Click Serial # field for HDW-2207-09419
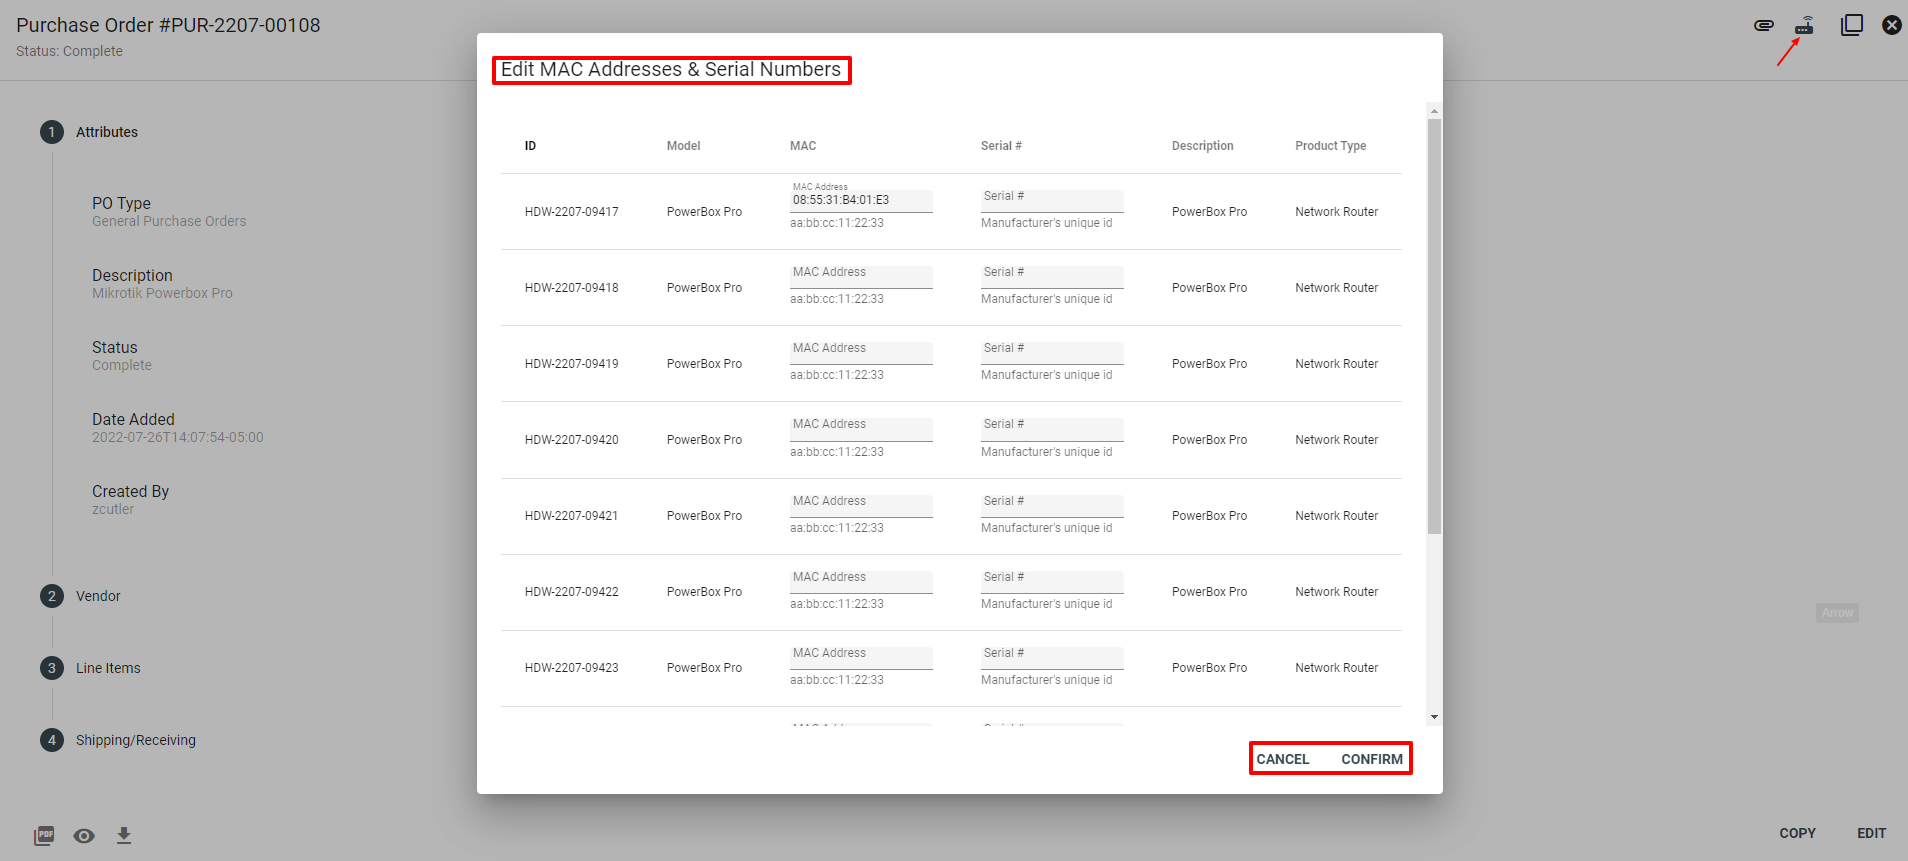This screenshot has height=861, width=1908. tap(1052, 353)
